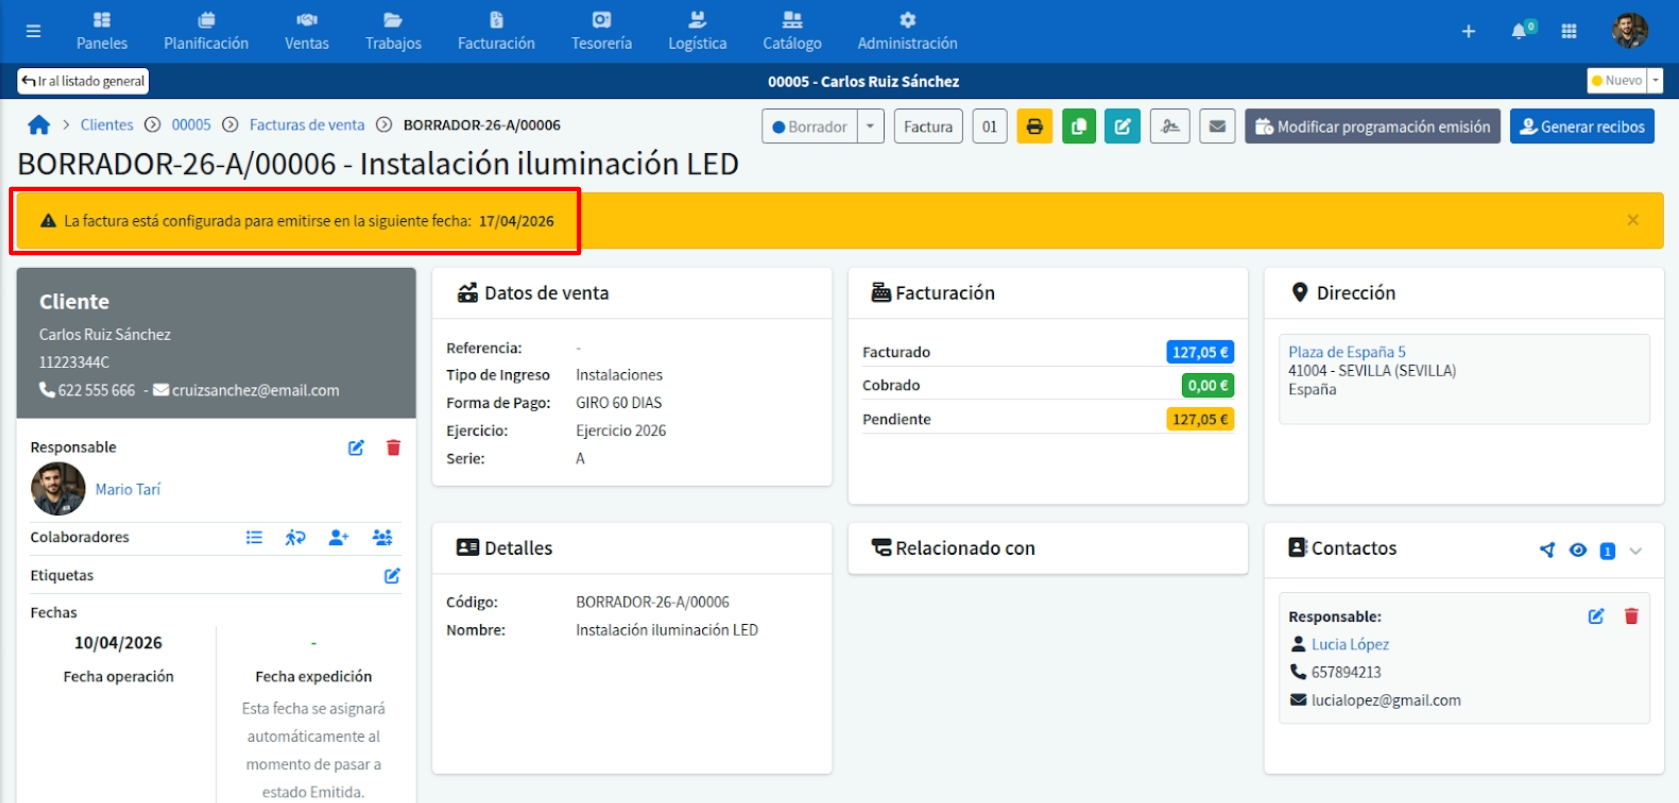Edit Etiquetas using the pencil icon
Image resolution: width=1679 pixels, height=803 pixels.
(392, 575)
